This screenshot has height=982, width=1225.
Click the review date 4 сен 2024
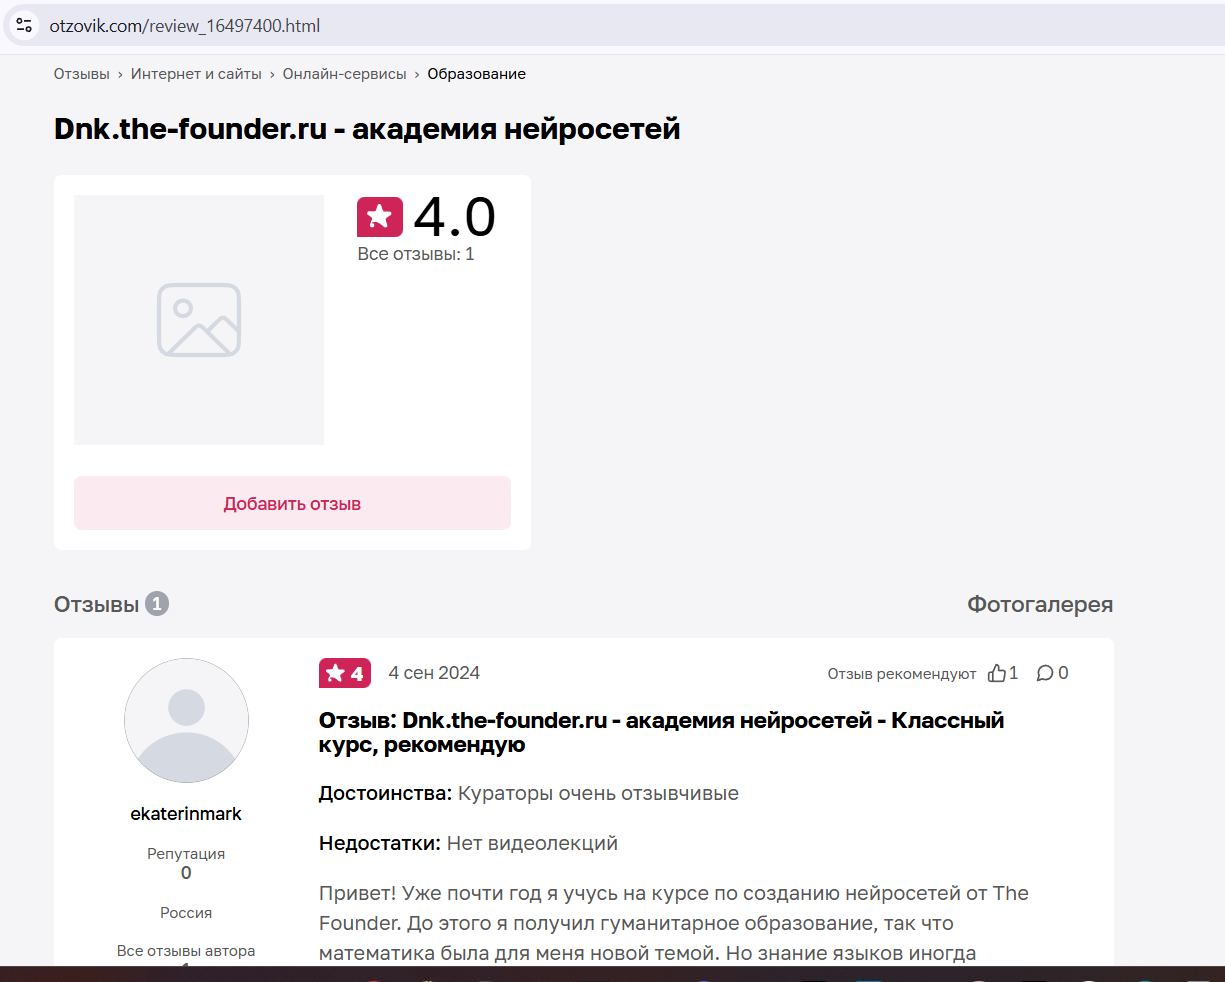[x=434, y=673]
